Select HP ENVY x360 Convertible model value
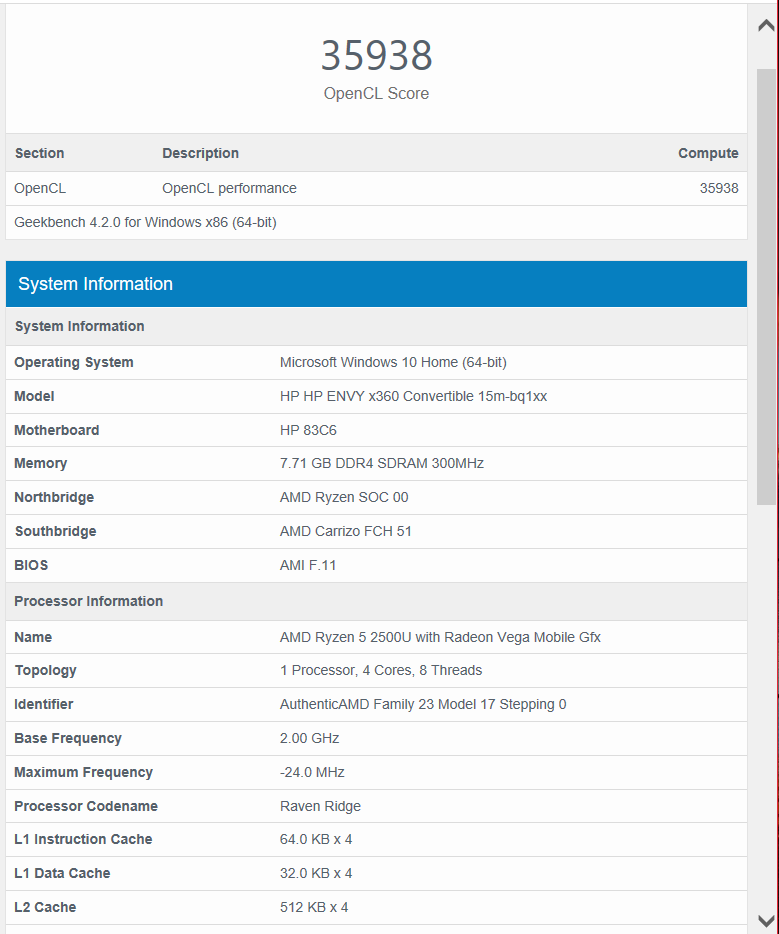Image resolution: width=779 pixels, height=934 pixels. (413, 396)
